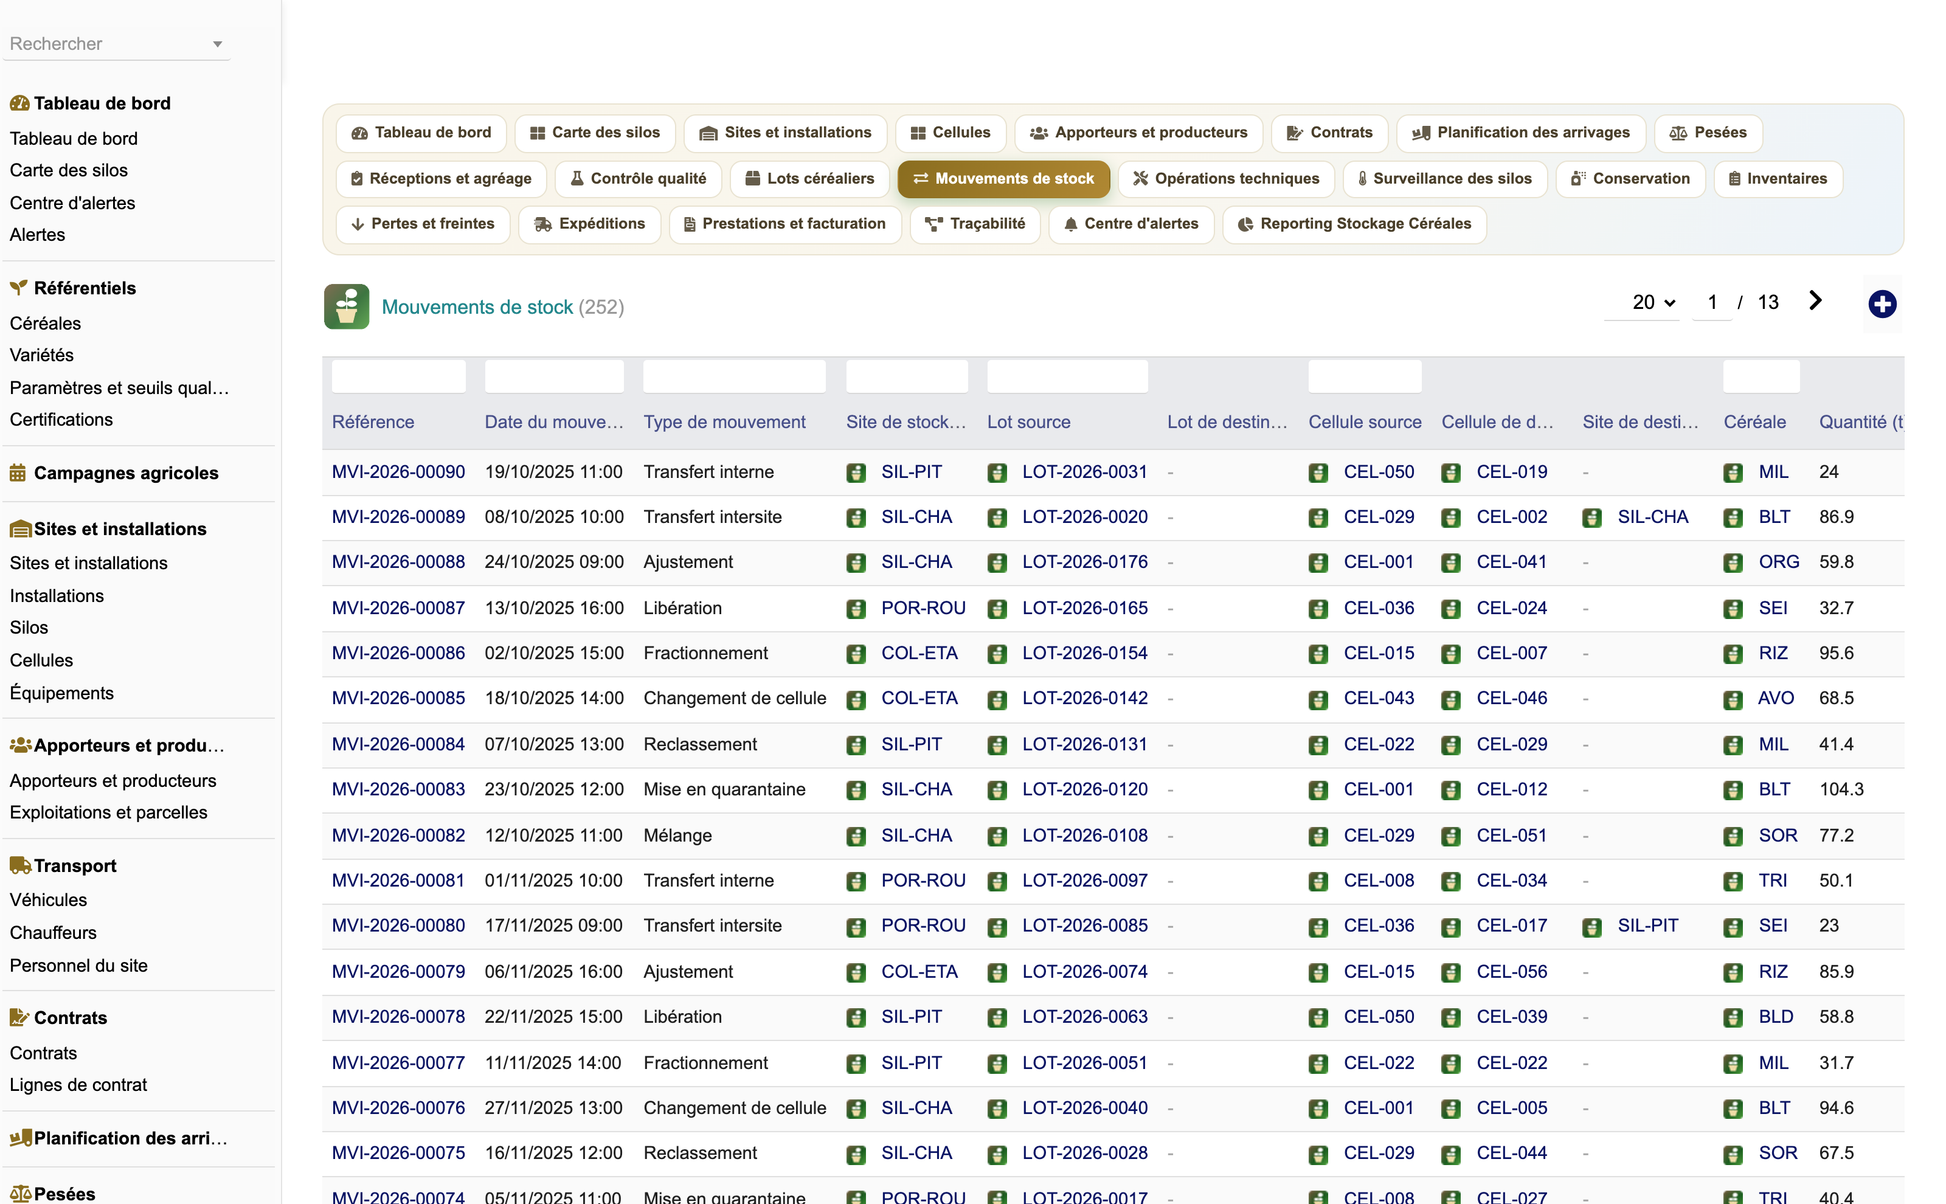Click the Transport truck icon in sidebar

point(20,866)
